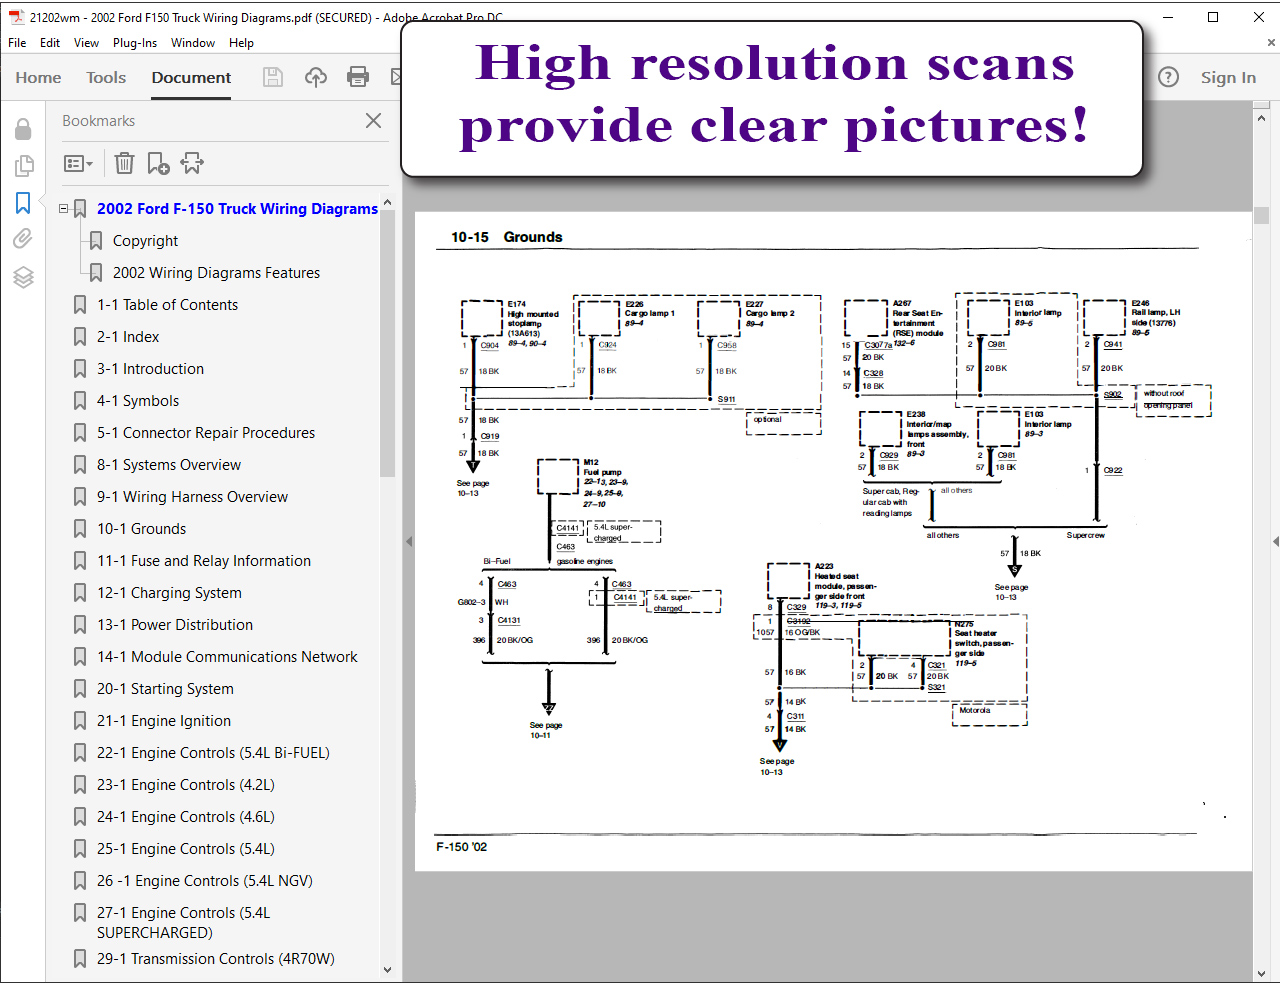The width and height of the screenshot is (1280, 984).
Task: Open the 4-1 Symbols bookmark
Action: click(x=138, y=401)
